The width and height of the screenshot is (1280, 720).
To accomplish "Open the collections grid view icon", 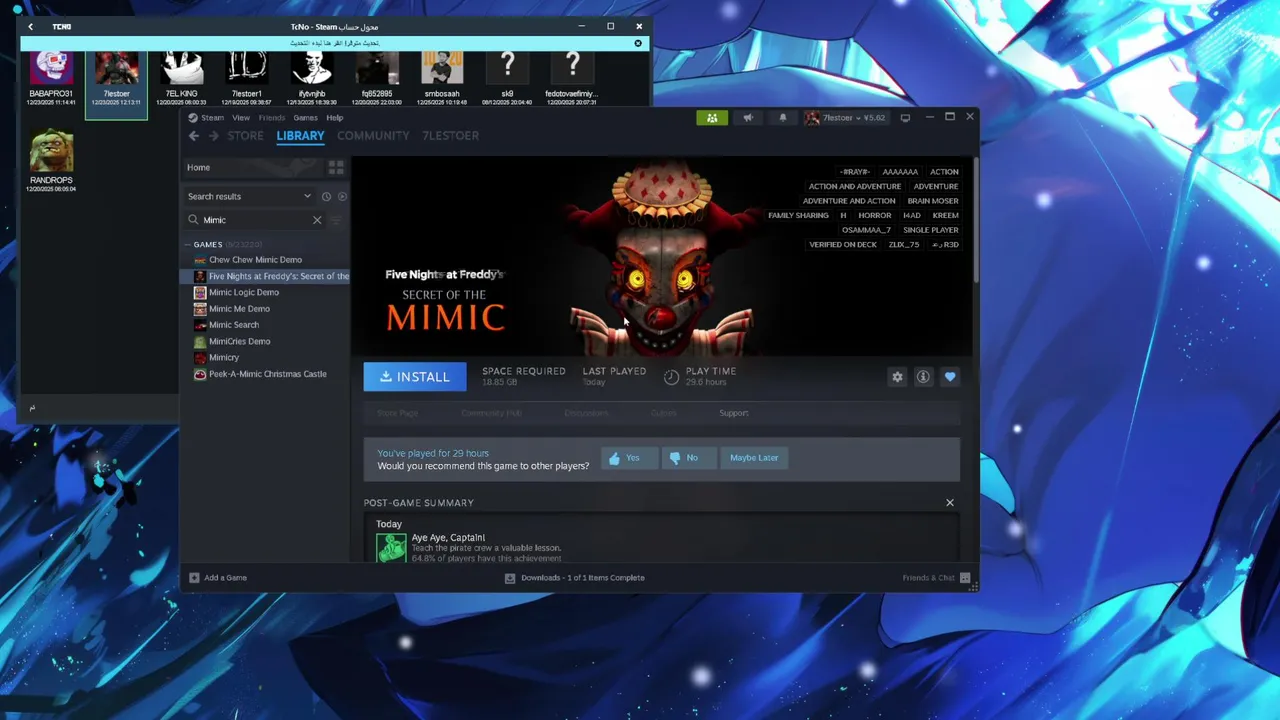I will [336, 167].
